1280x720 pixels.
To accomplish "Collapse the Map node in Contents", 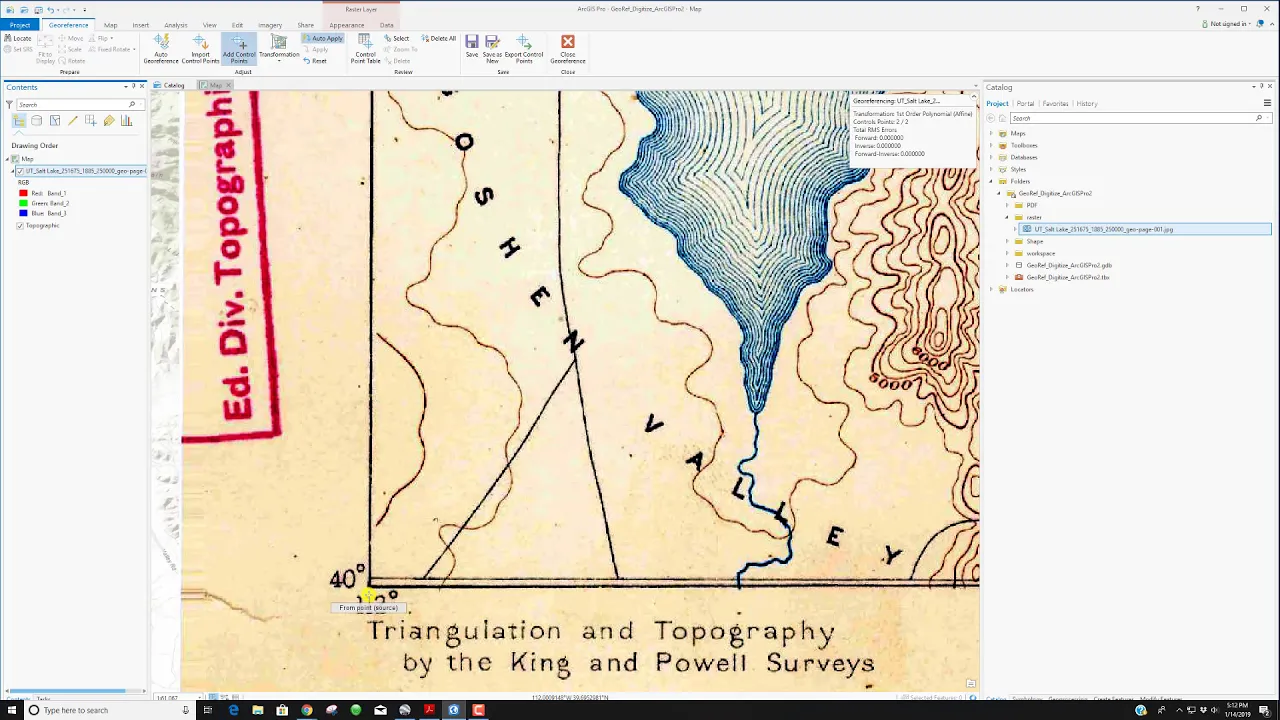I will pos(8,159).
